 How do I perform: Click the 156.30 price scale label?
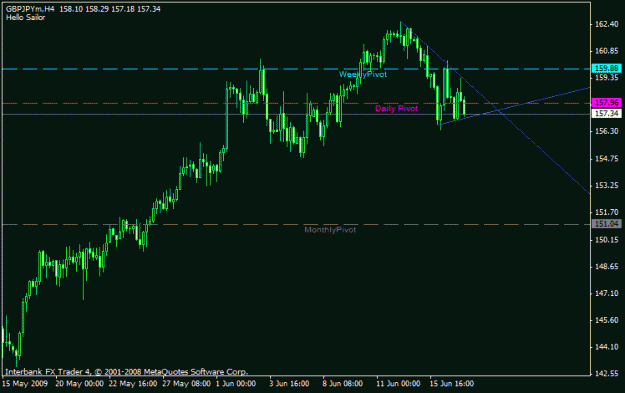coord(607,132)
